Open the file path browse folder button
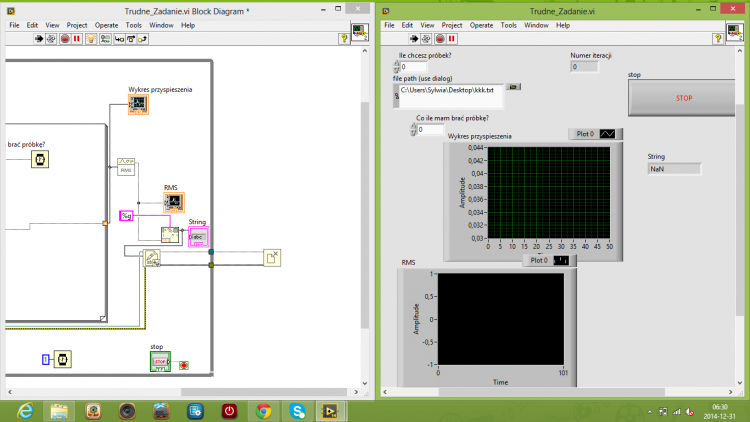This screenshot has height=422, width=750. (513, 87)
